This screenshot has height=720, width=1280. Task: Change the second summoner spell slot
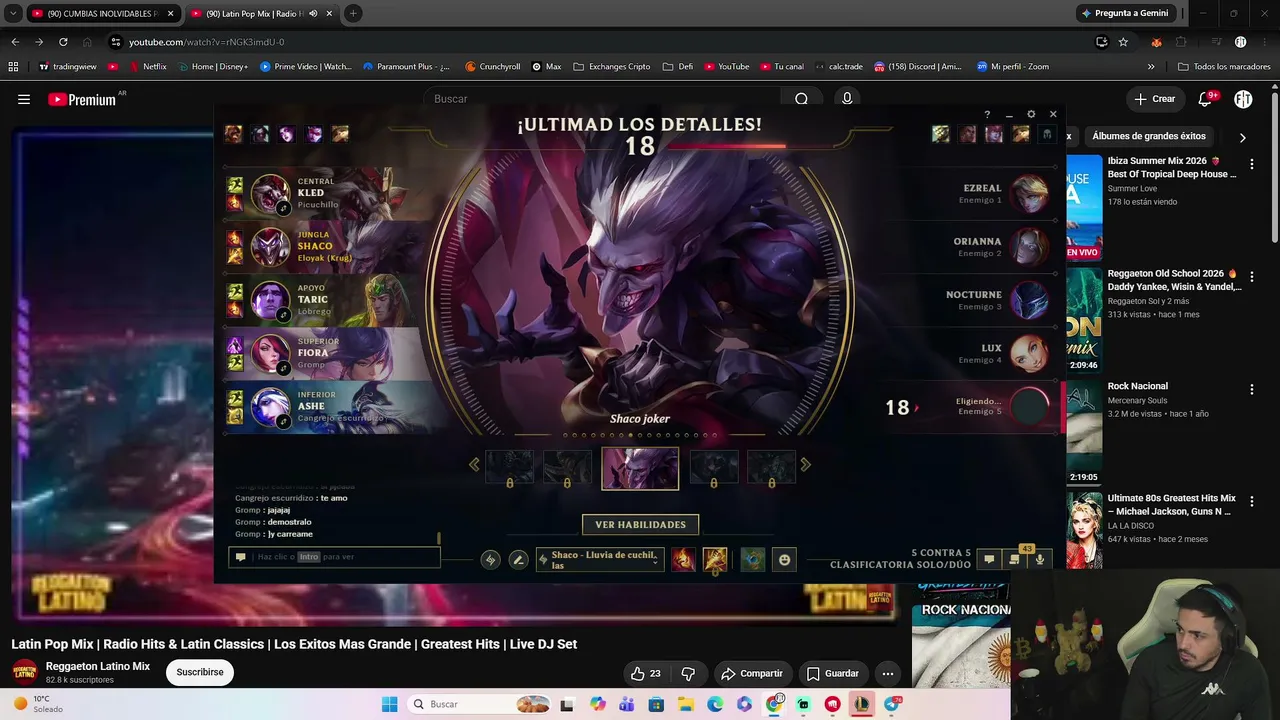click(x=715, y=560)
